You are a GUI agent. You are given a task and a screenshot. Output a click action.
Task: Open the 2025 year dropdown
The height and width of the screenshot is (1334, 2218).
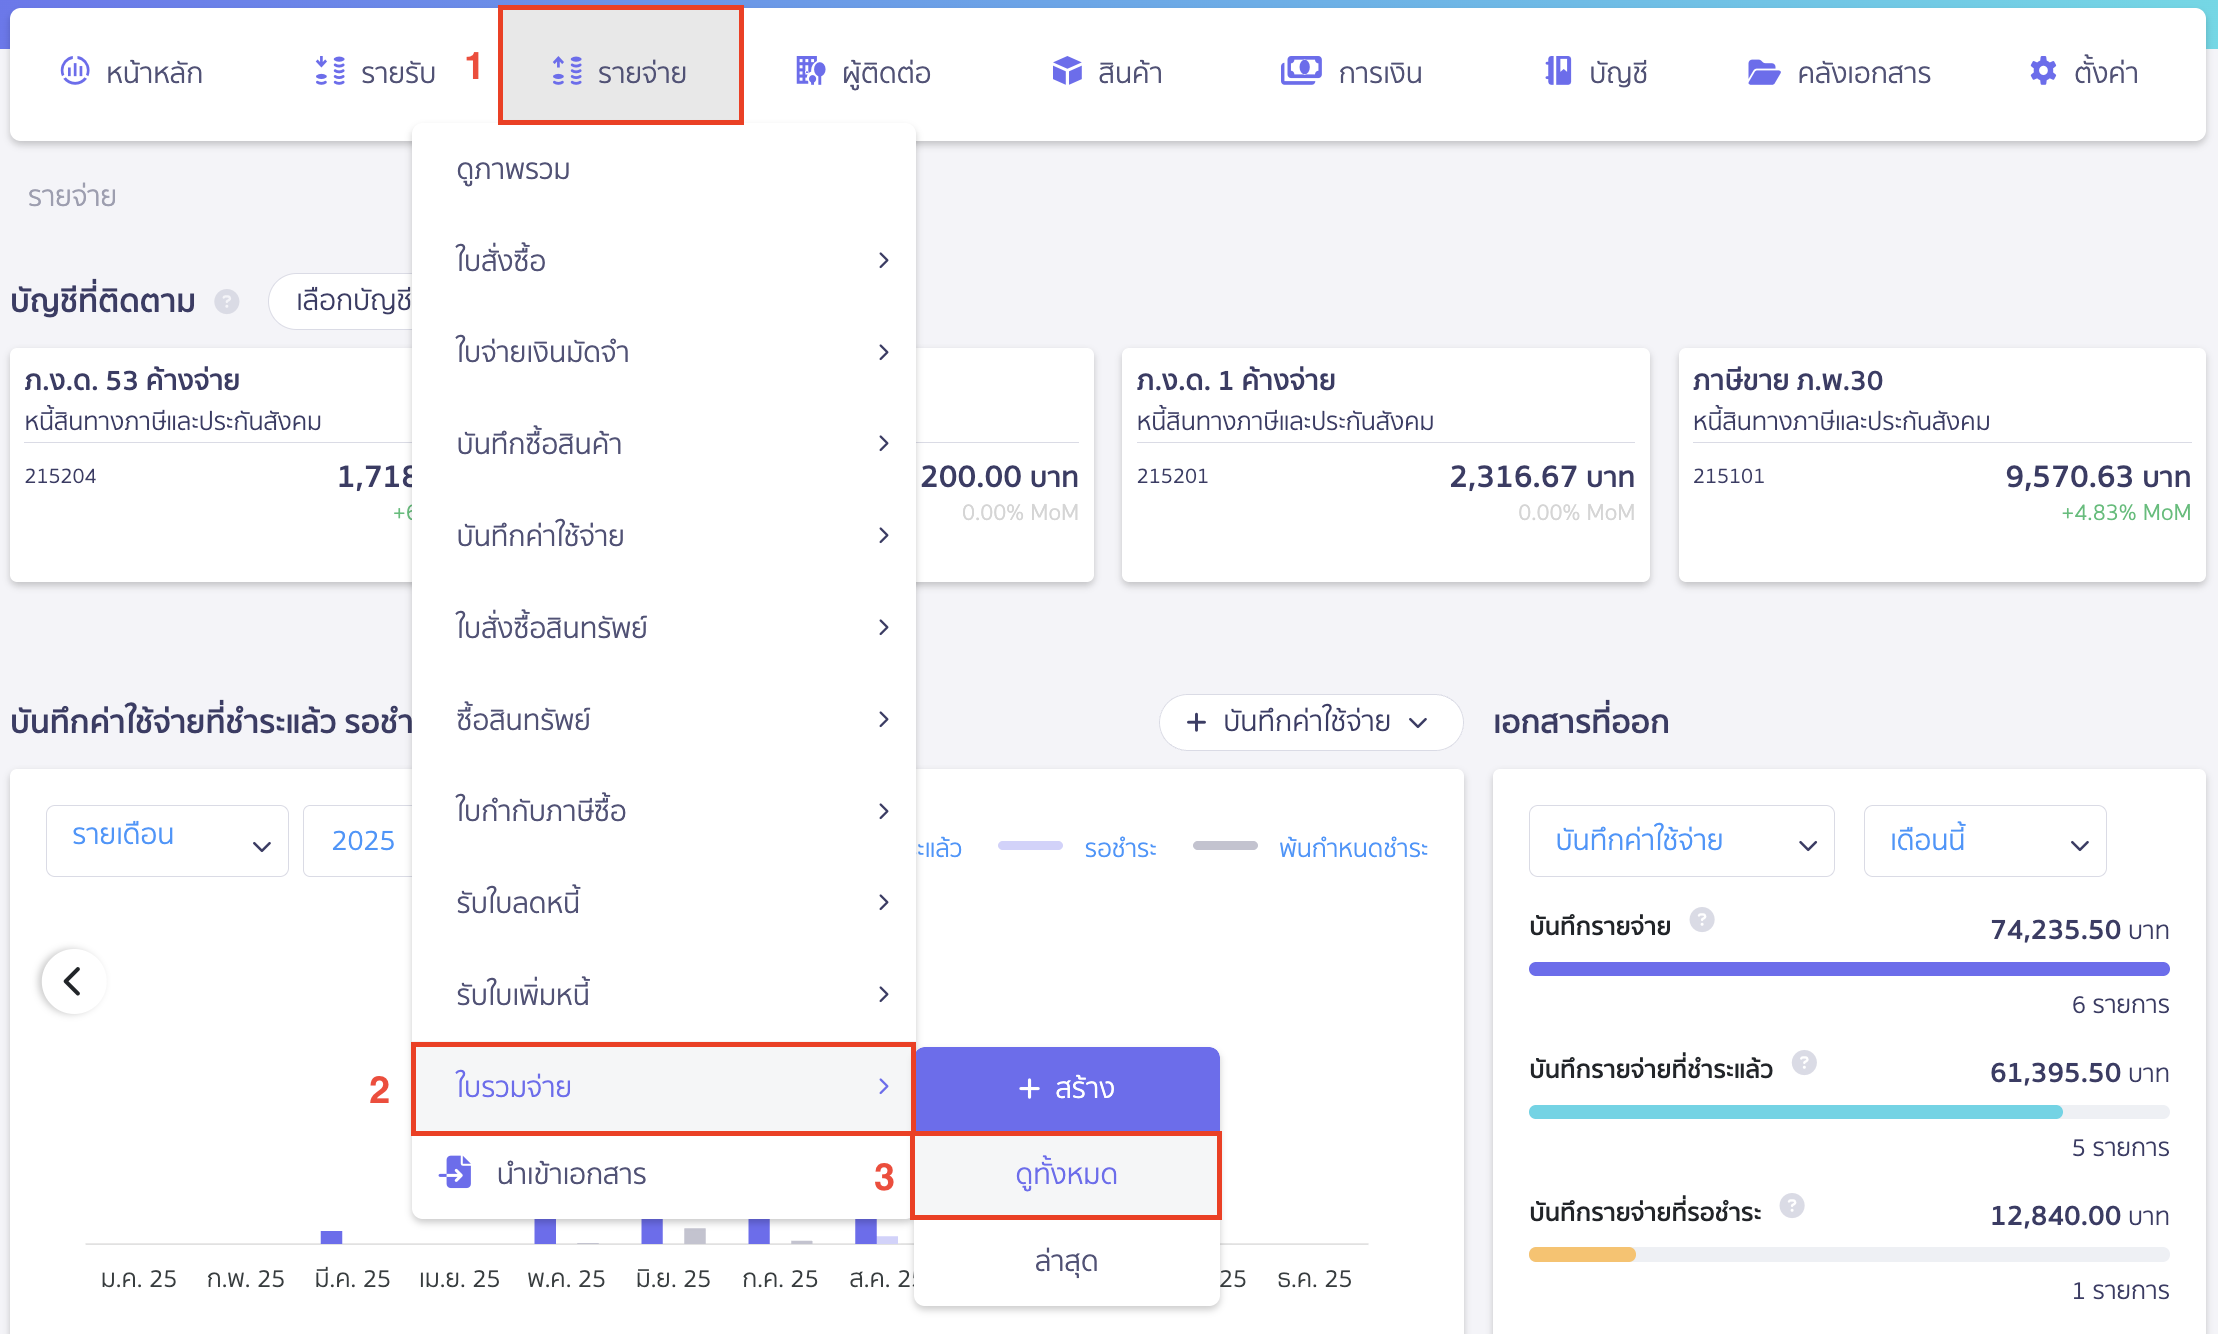[x=358, y=840]
